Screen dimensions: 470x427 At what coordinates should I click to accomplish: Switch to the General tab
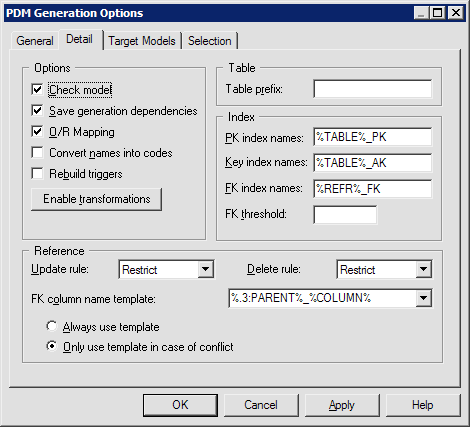(35, 41)
